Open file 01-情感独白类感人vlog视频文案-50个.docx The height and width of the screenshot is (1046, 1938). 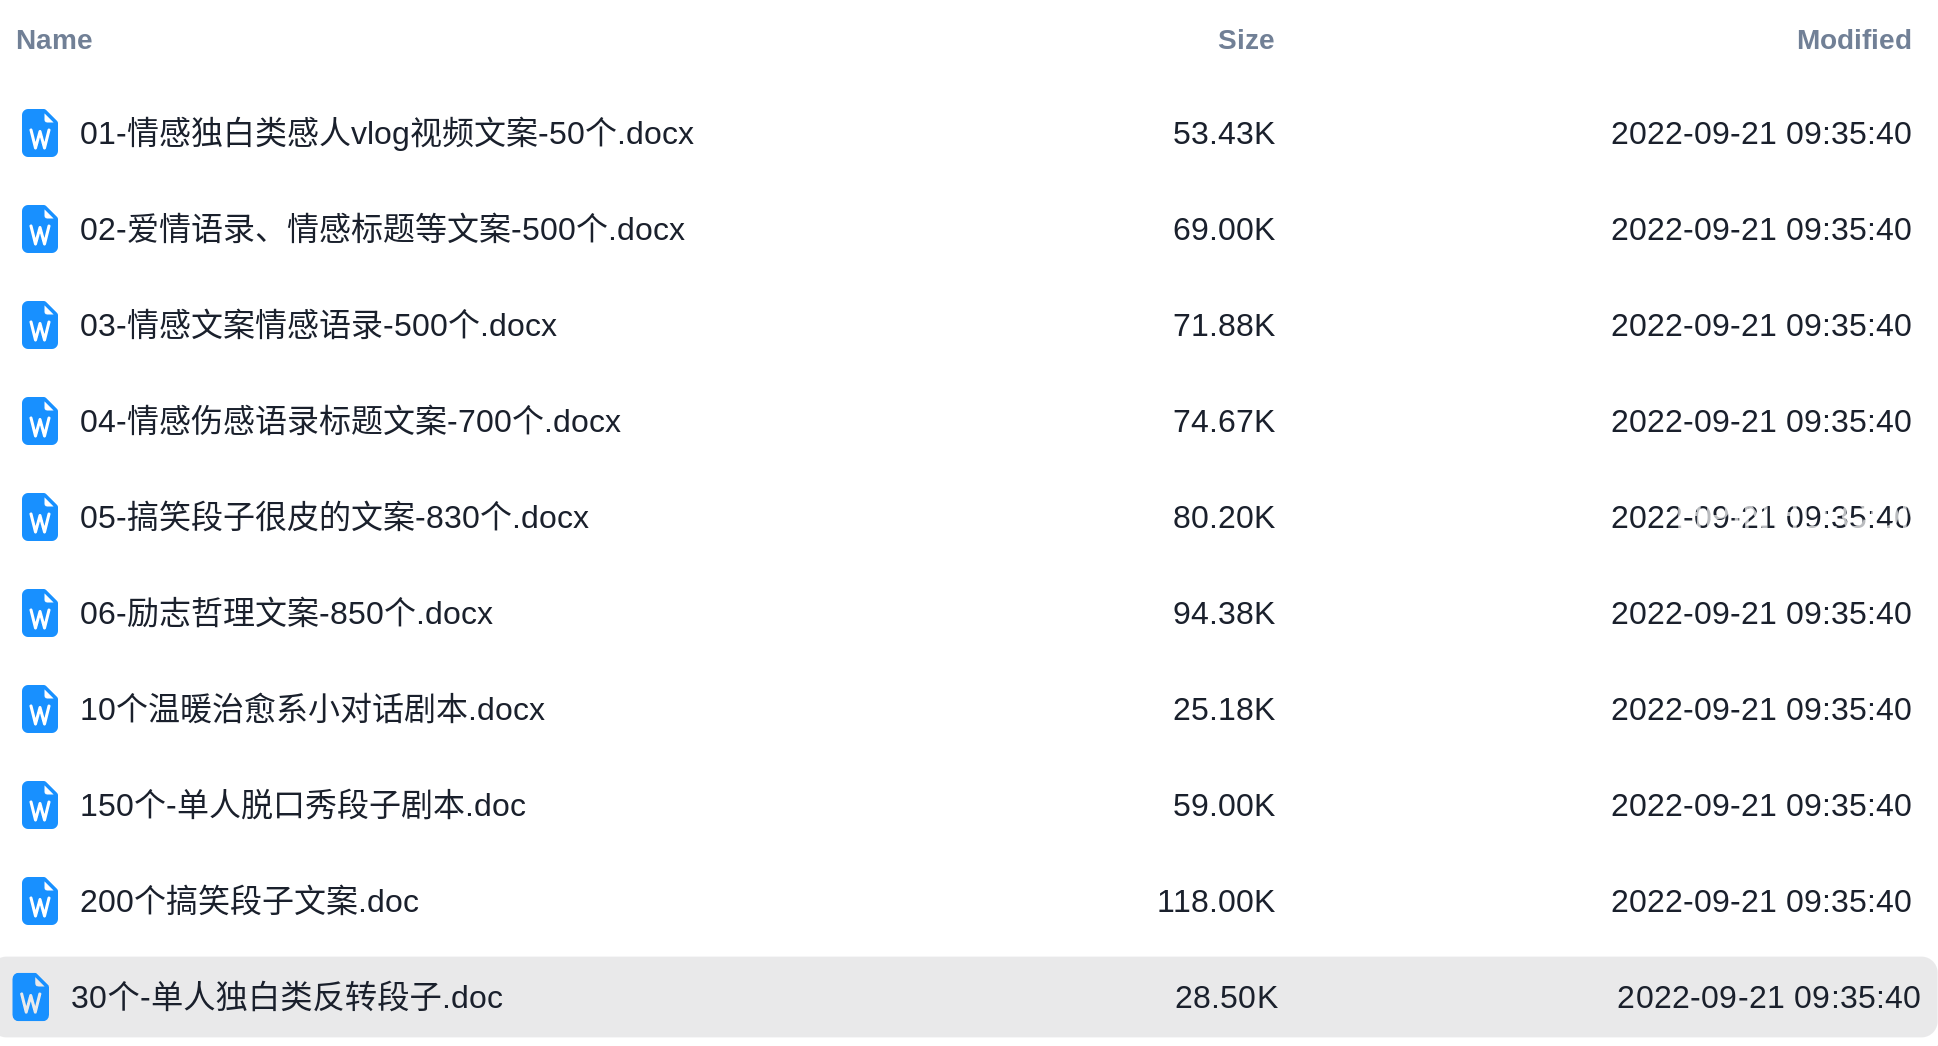pos(387,133)
